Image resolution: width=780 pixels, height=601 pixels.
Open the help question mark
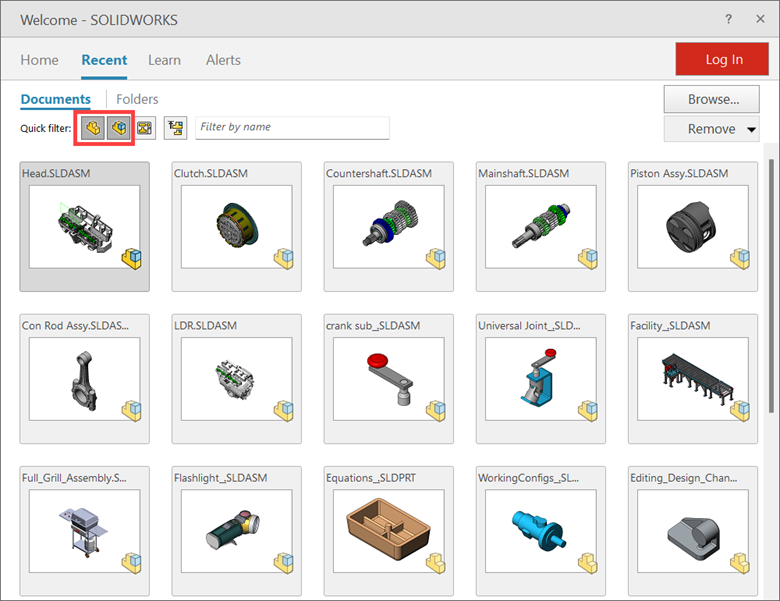coord(728,19)
